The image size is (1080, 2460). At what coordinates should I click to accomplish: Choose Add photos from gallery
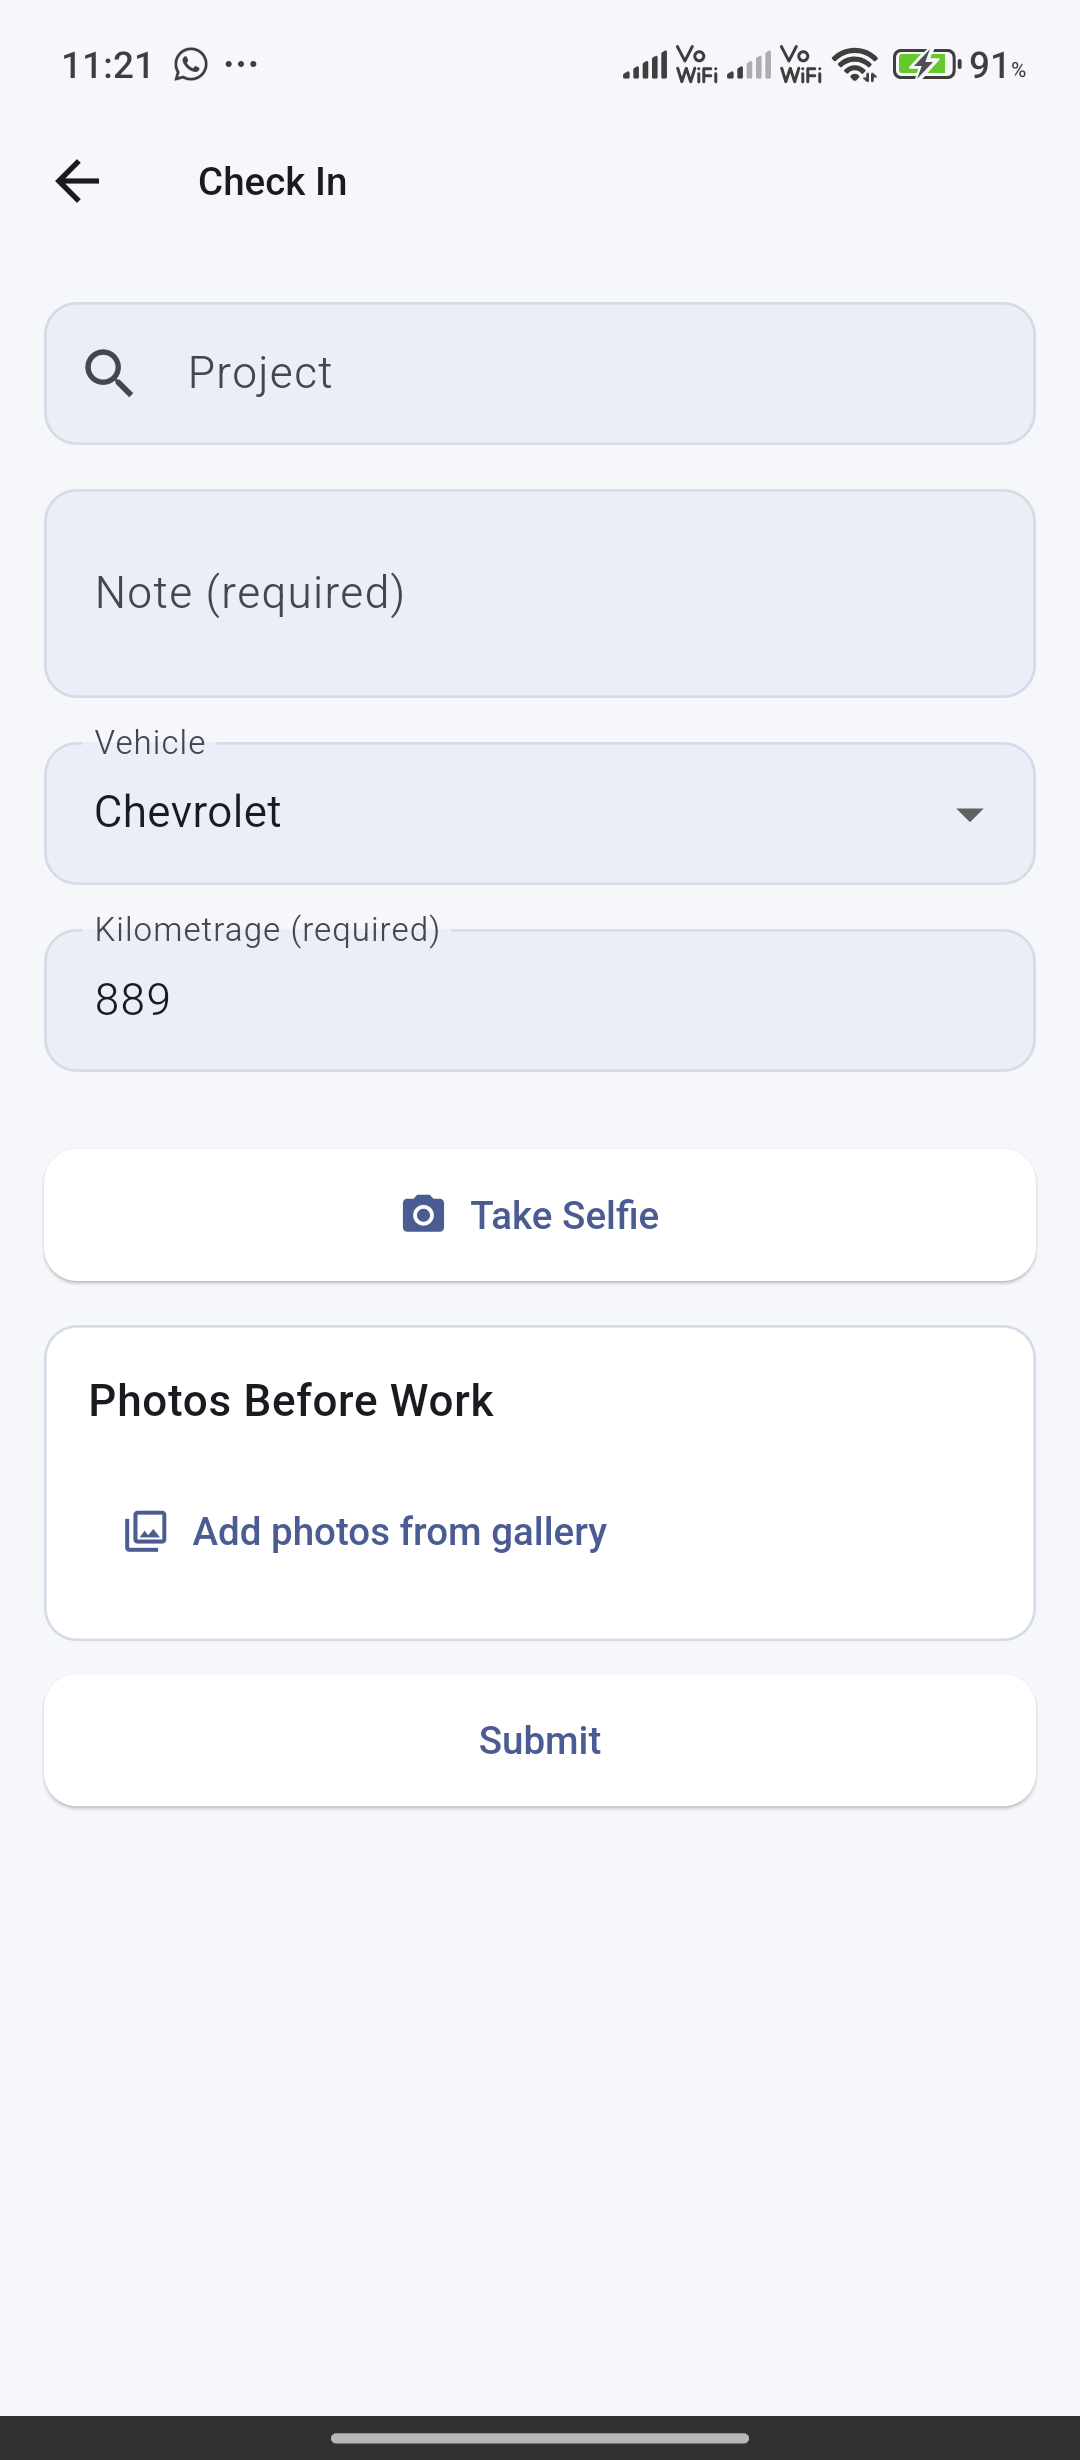click(399, 1532)
